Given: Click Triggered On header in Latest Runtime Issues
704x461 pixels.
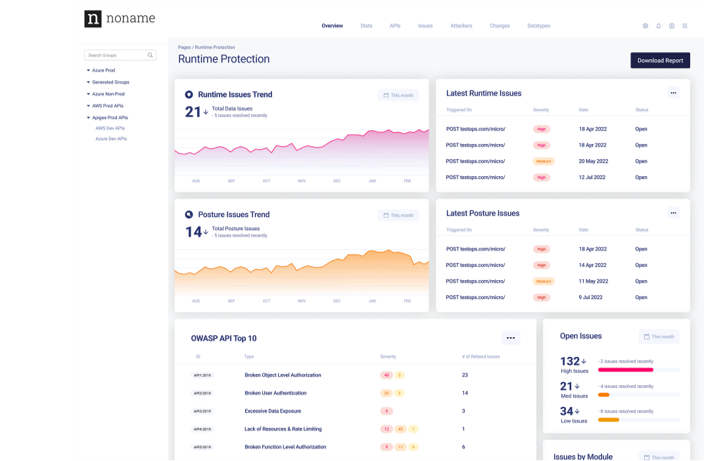Looking at the screenshot, I should 459,110.
